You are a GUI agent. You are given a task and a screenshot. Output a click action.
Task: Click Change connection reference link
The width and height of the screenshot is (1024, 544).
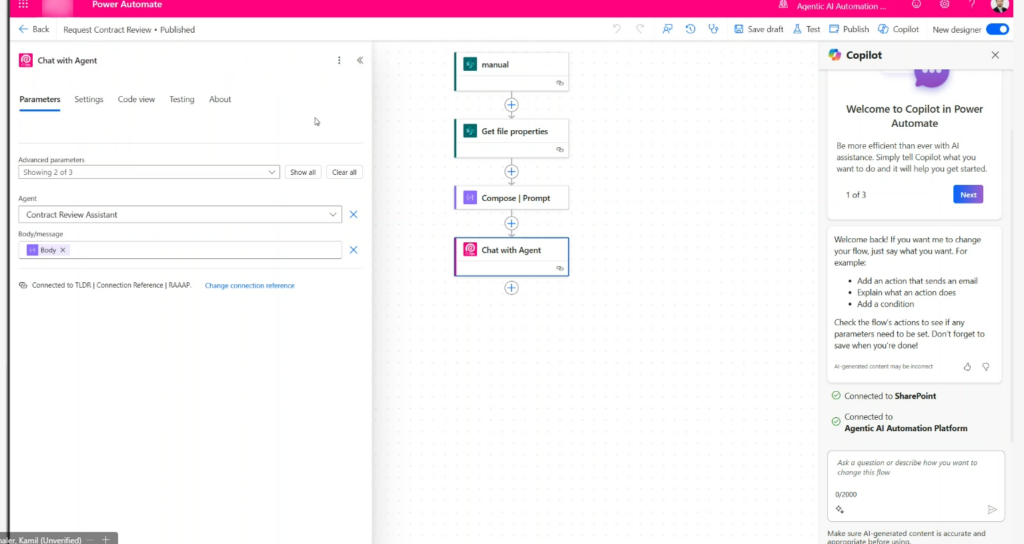[249, 285]
